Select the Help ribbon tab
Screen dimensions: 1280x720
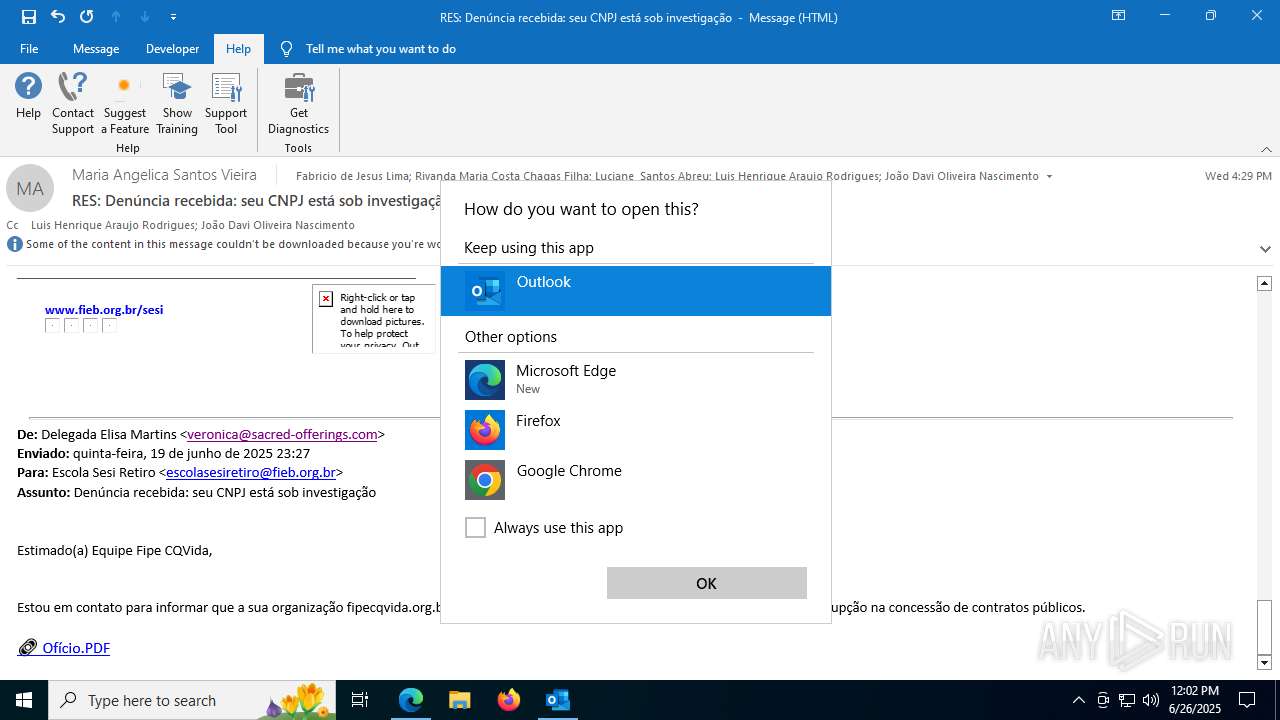(x=238, y=48)
